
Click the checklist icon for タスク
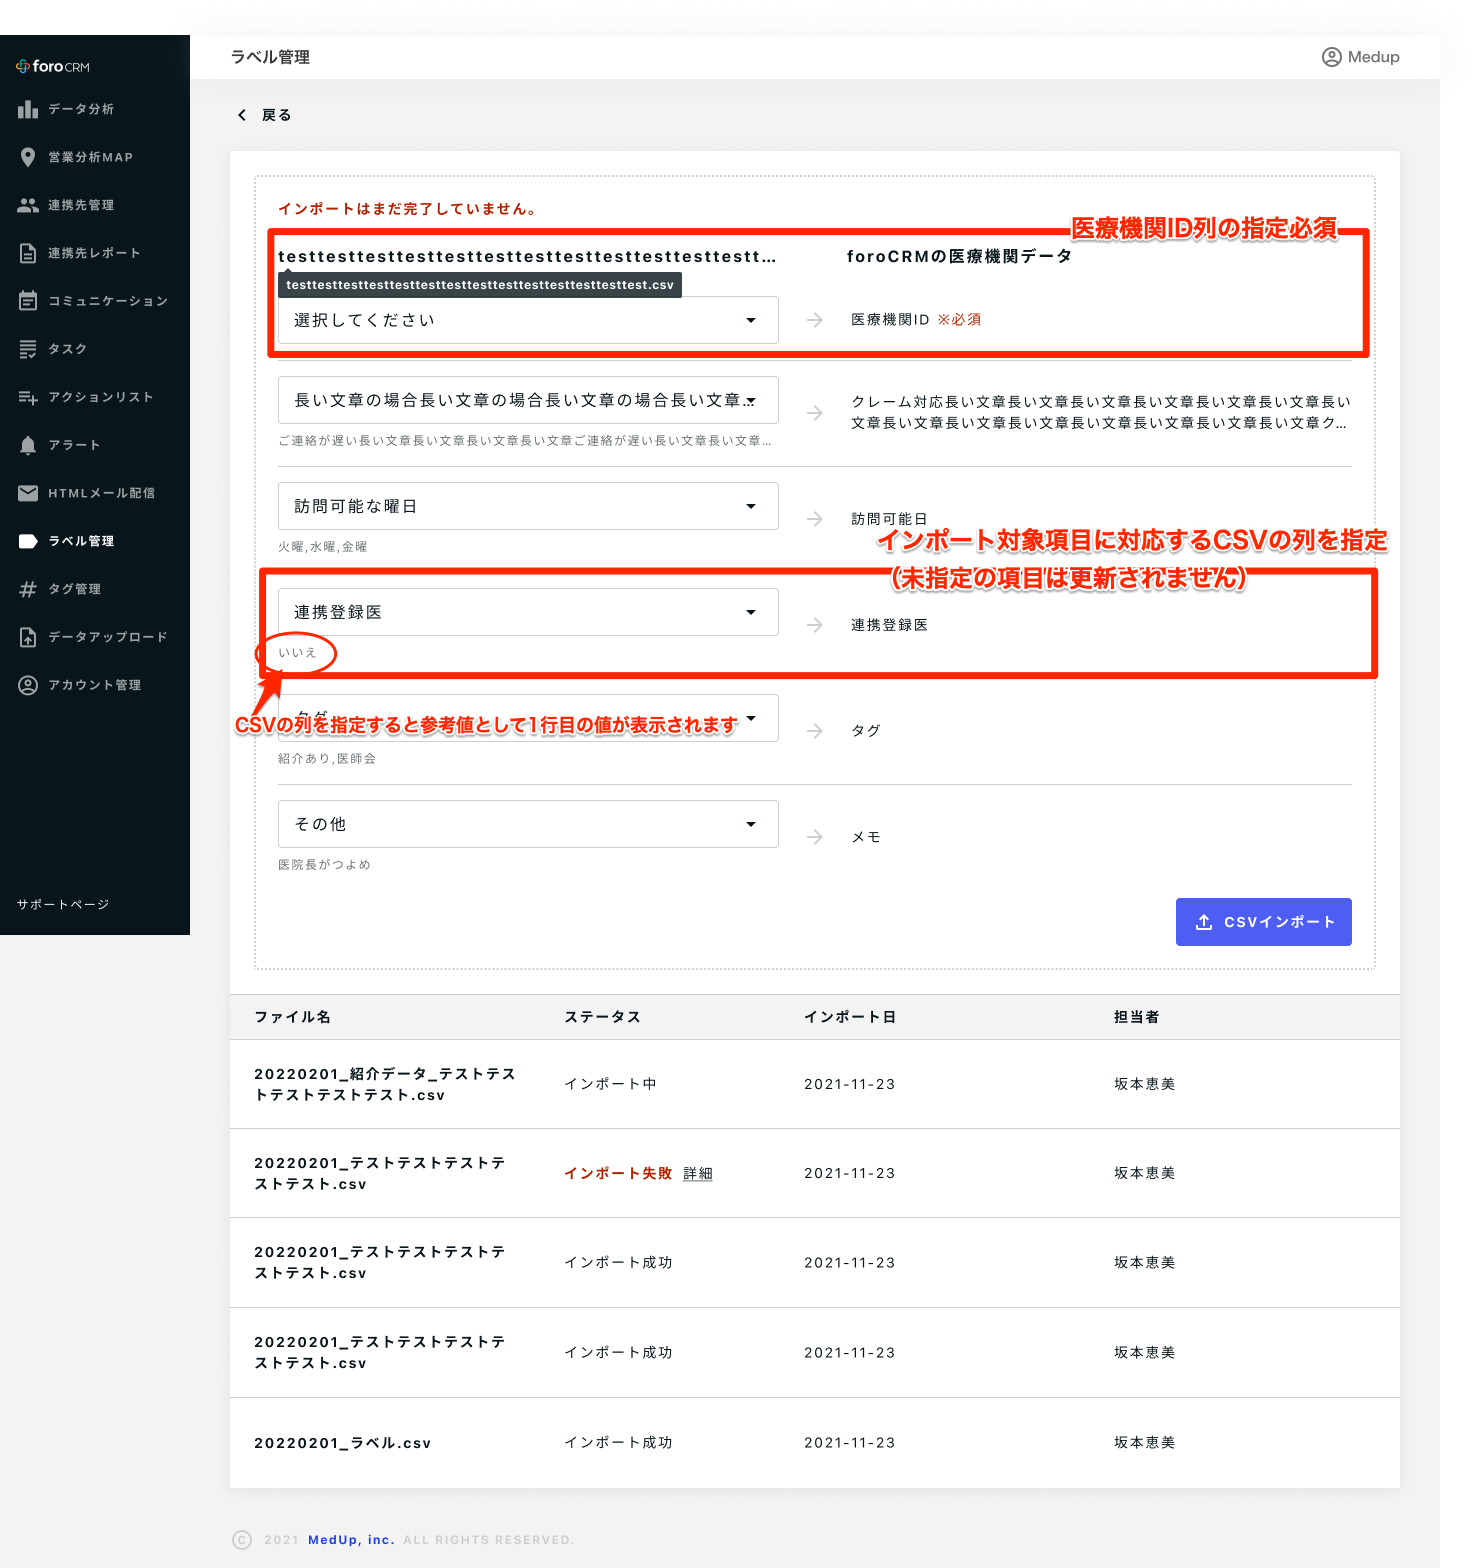click(28, 349)
